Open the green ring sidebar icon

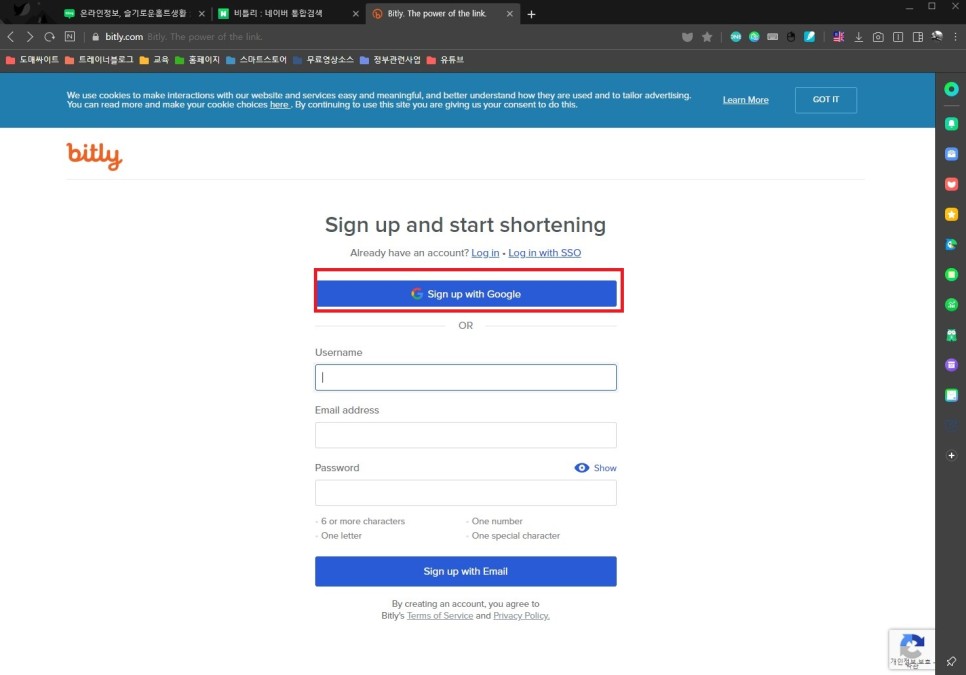951,89
